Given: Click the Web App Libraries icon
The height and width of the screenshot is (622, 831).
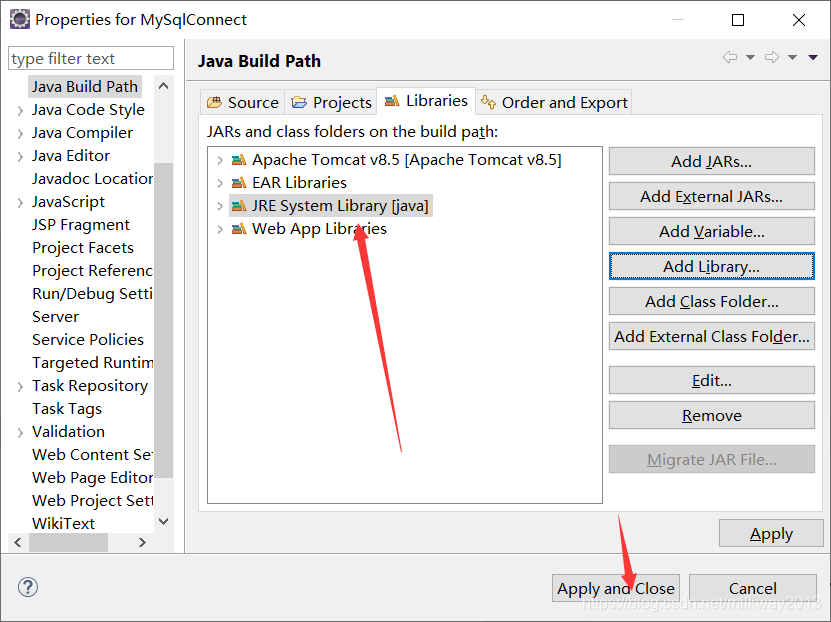Looking at the screenshot, I should pyautogui.click(x=240, y=228).
